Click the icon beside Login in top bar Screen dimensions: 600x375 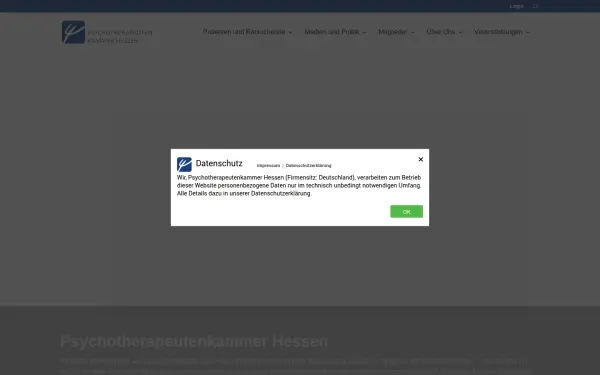pyautogui.click(x=535, y=6)
